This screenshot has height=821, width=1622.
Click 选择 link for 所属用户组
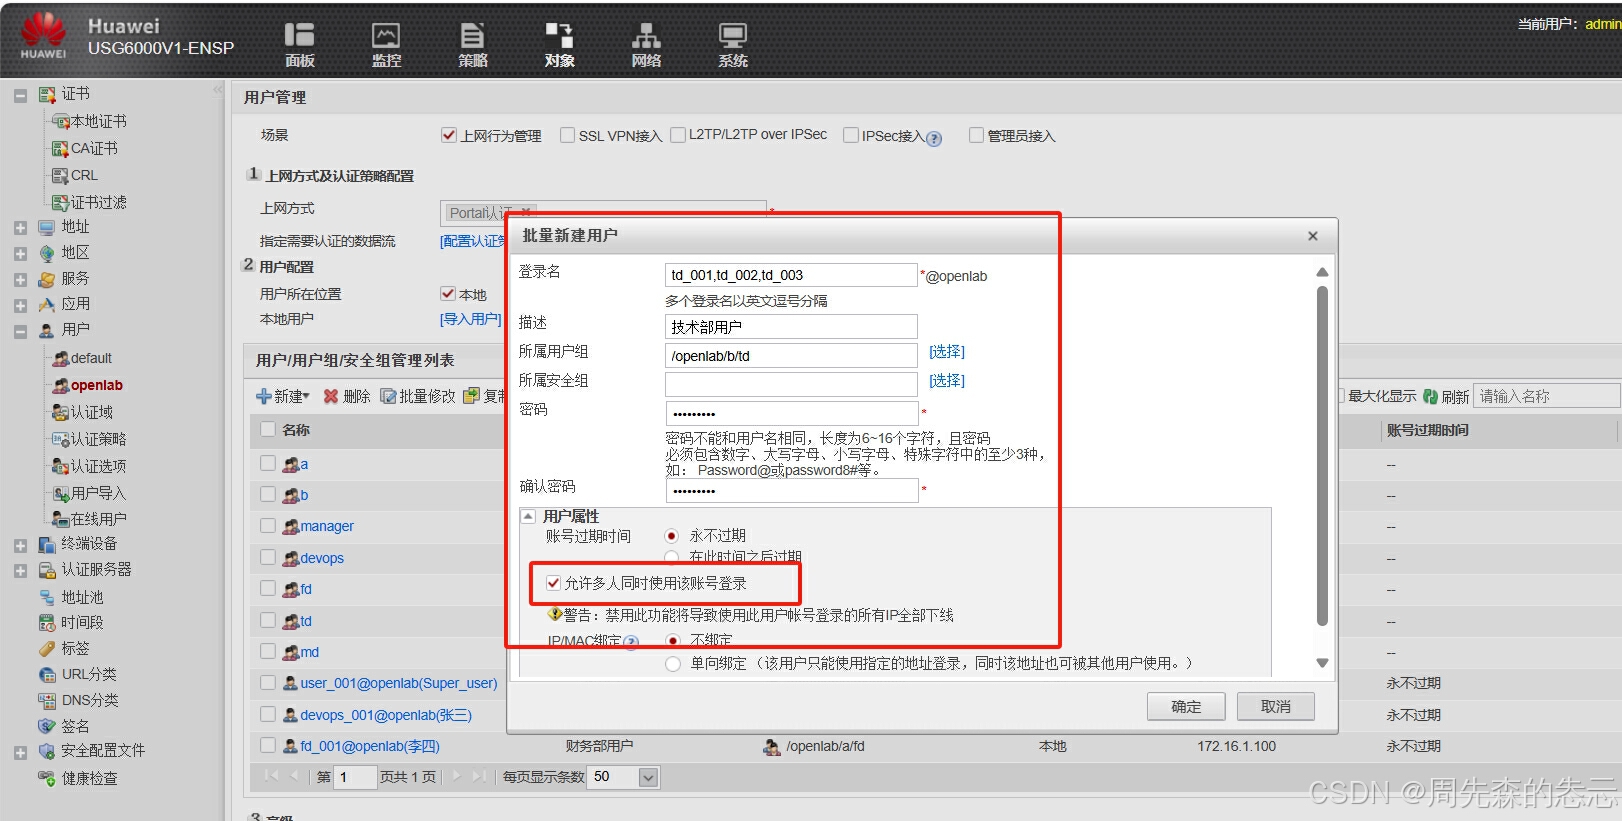click(947, 352)
